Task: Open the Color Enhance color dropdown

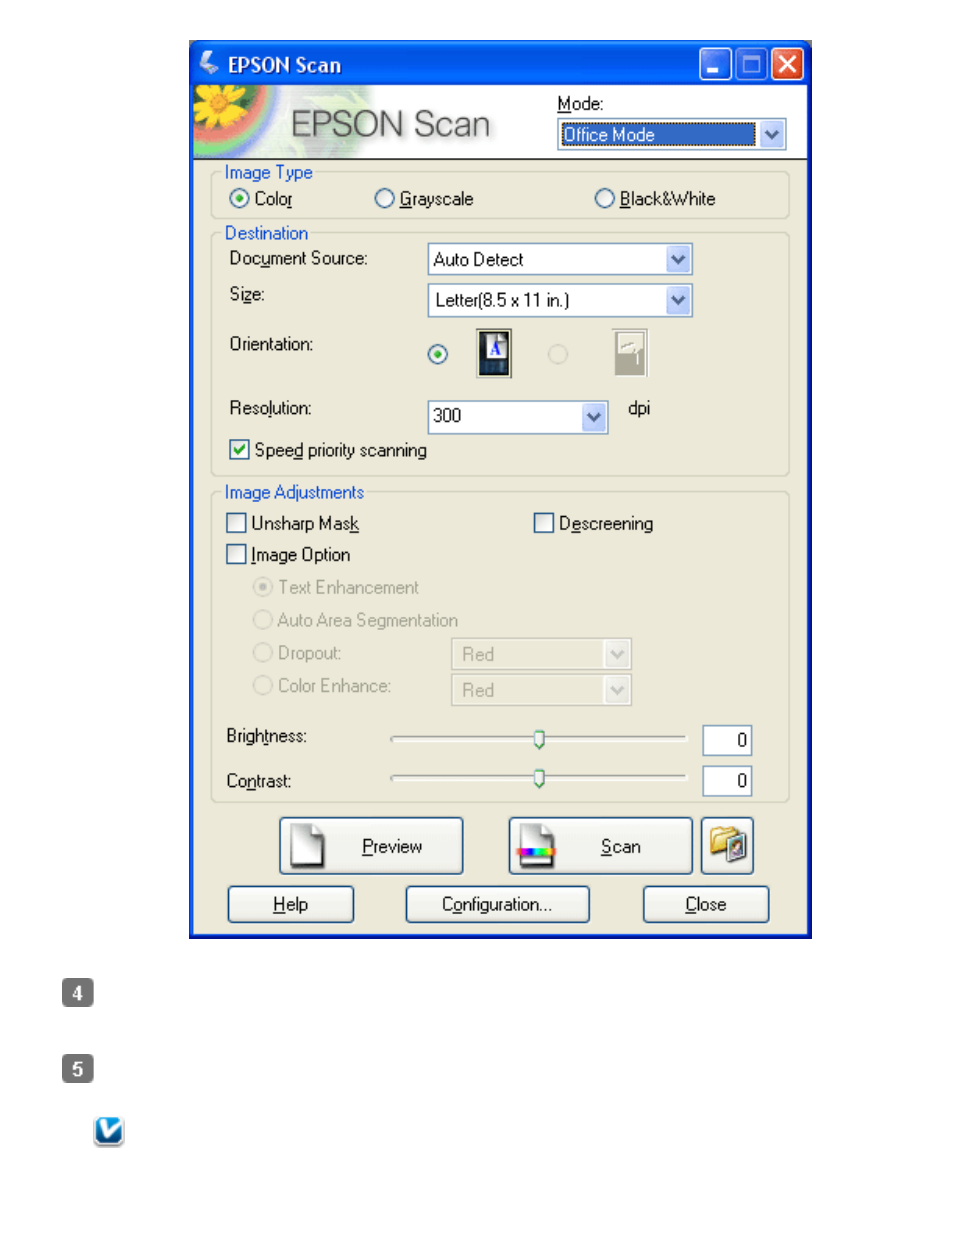Action: click(x=541, y=689)
